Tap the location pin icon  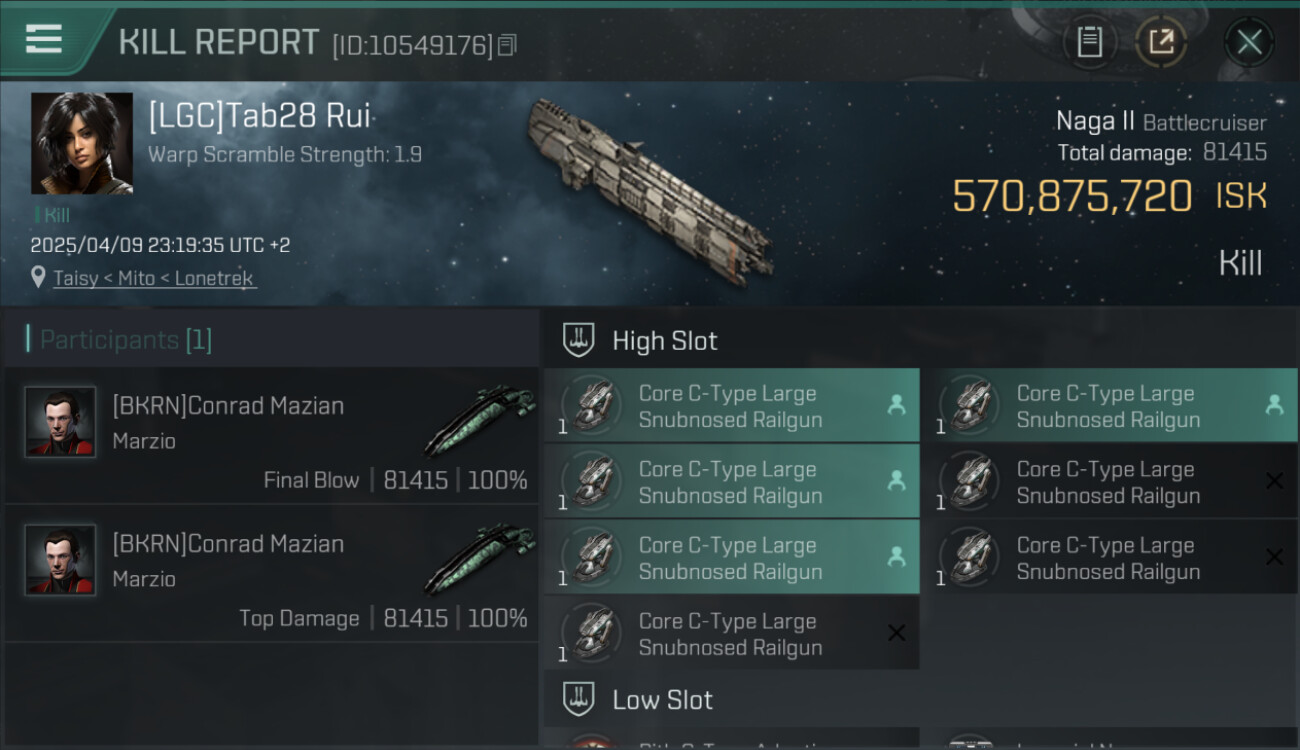(38, 277)
